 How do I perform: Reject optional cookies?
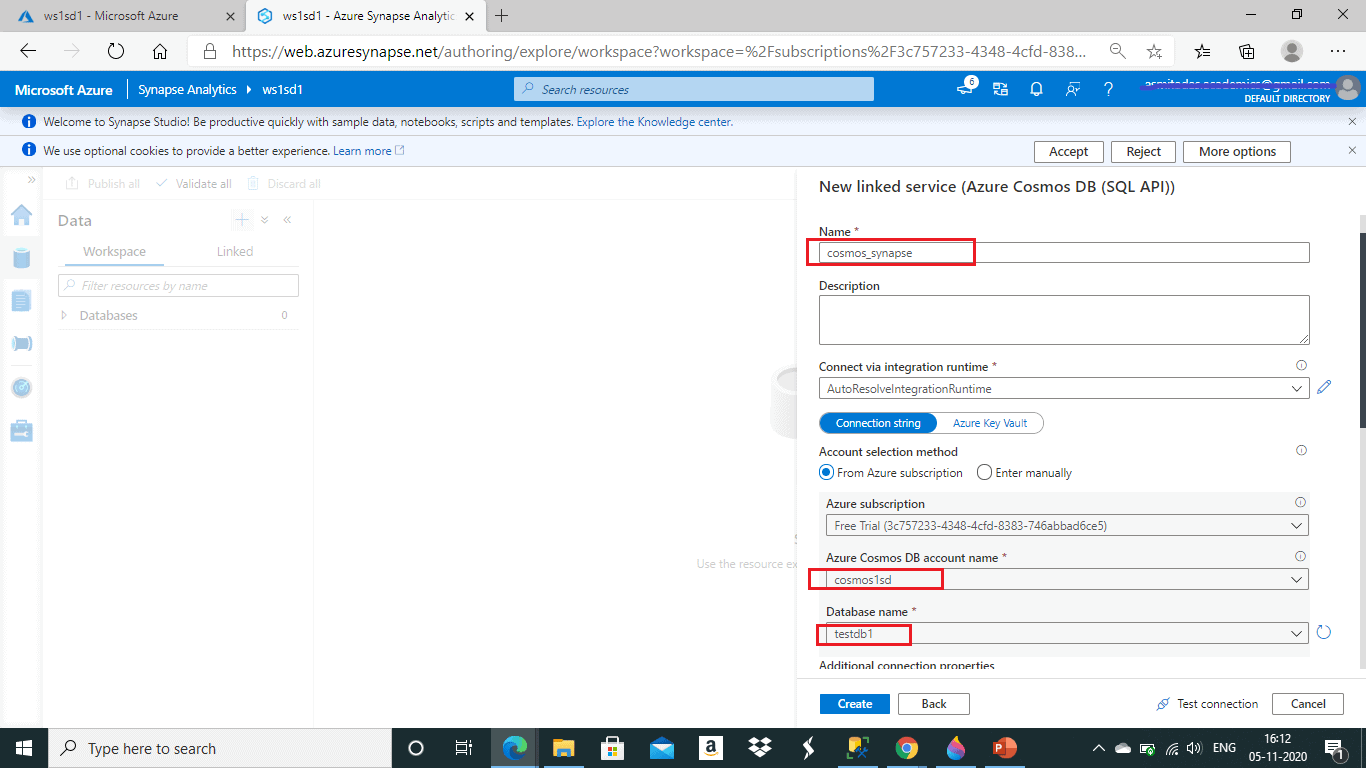point(1144,152)
